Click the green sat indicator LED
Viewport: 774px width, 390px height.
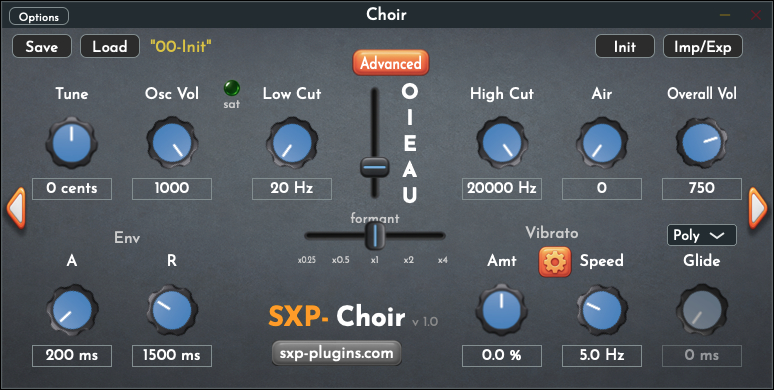(x=232, y=88)
